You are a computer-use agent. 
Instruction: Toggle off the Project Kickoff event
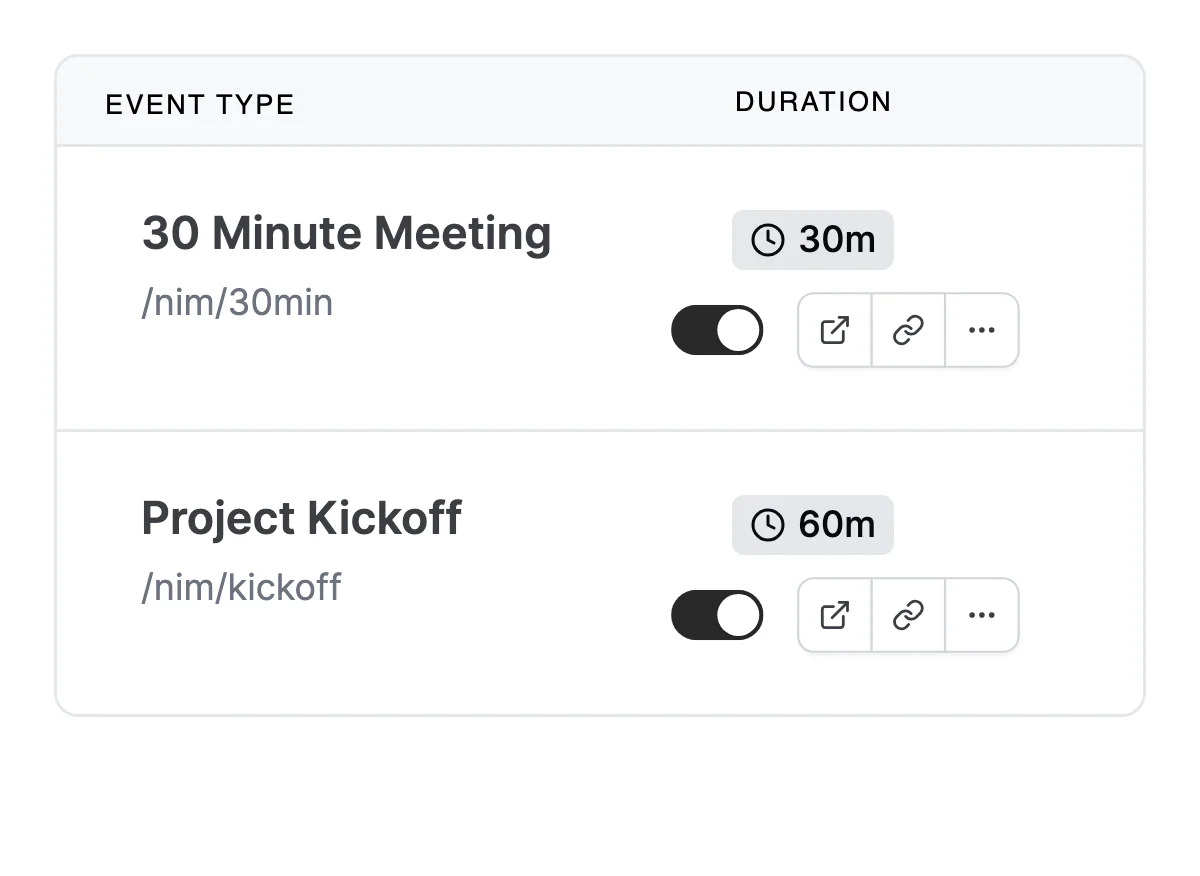coord(717,615)
